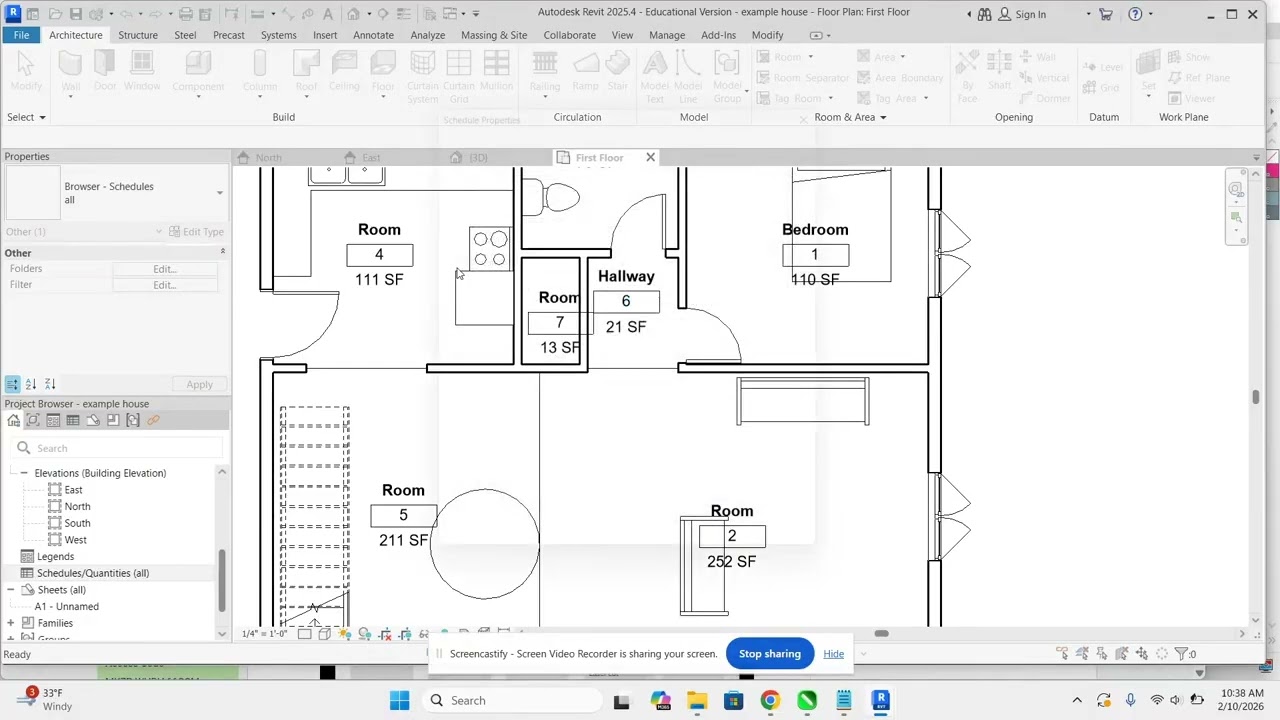
Task: Click the Project Browser Search field
Action: pos(118,448)
